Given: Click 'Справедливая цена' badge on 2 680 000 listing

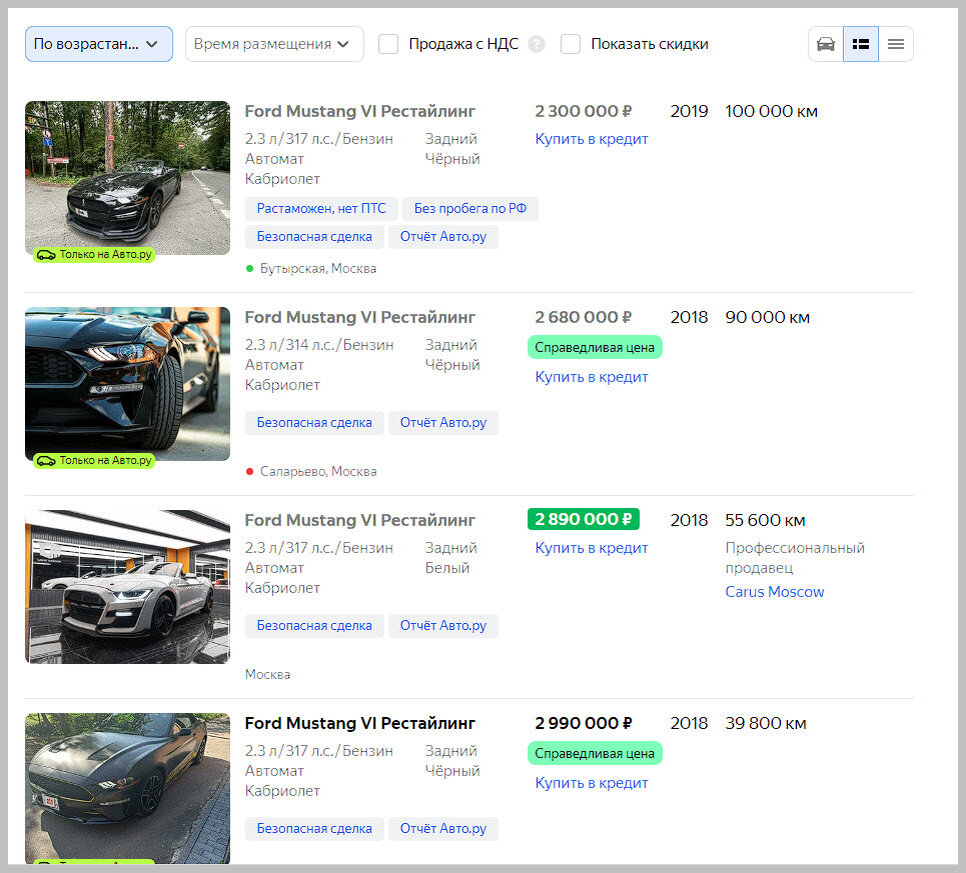Looking at the screenshot, I should pyautogui.click(x=595, y=347).
